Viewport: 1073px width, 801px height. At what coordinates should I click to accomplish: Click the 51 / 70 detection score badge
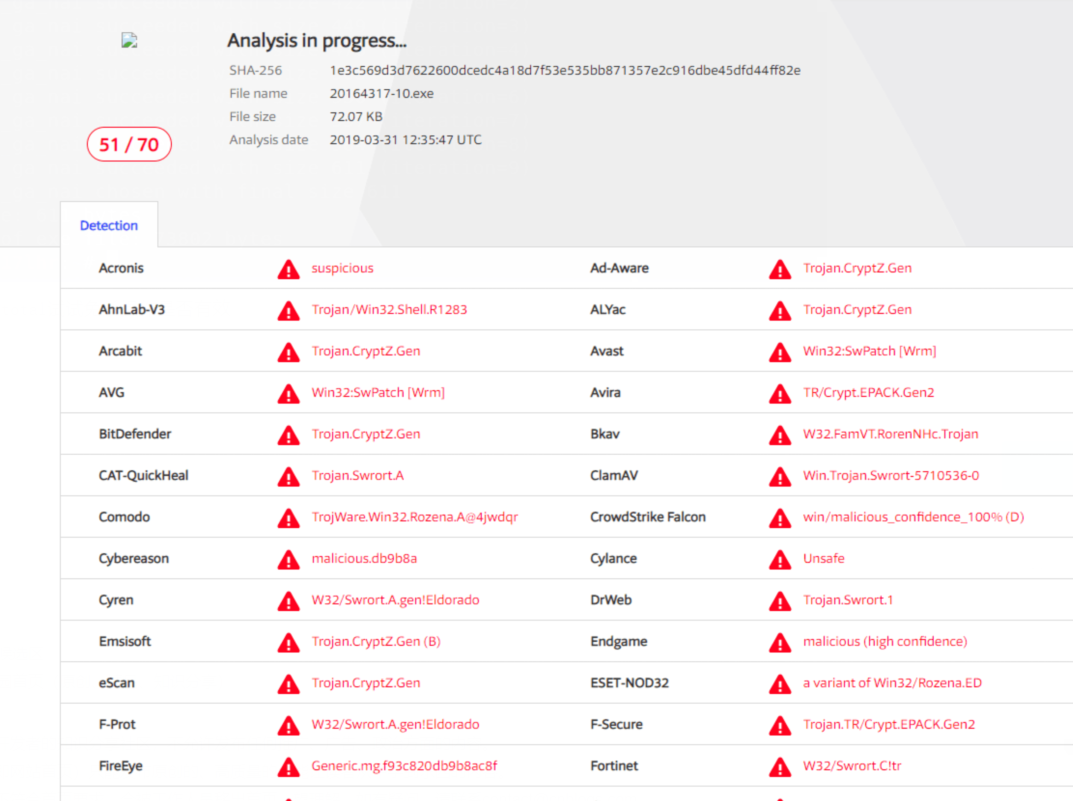click(129, 144)
